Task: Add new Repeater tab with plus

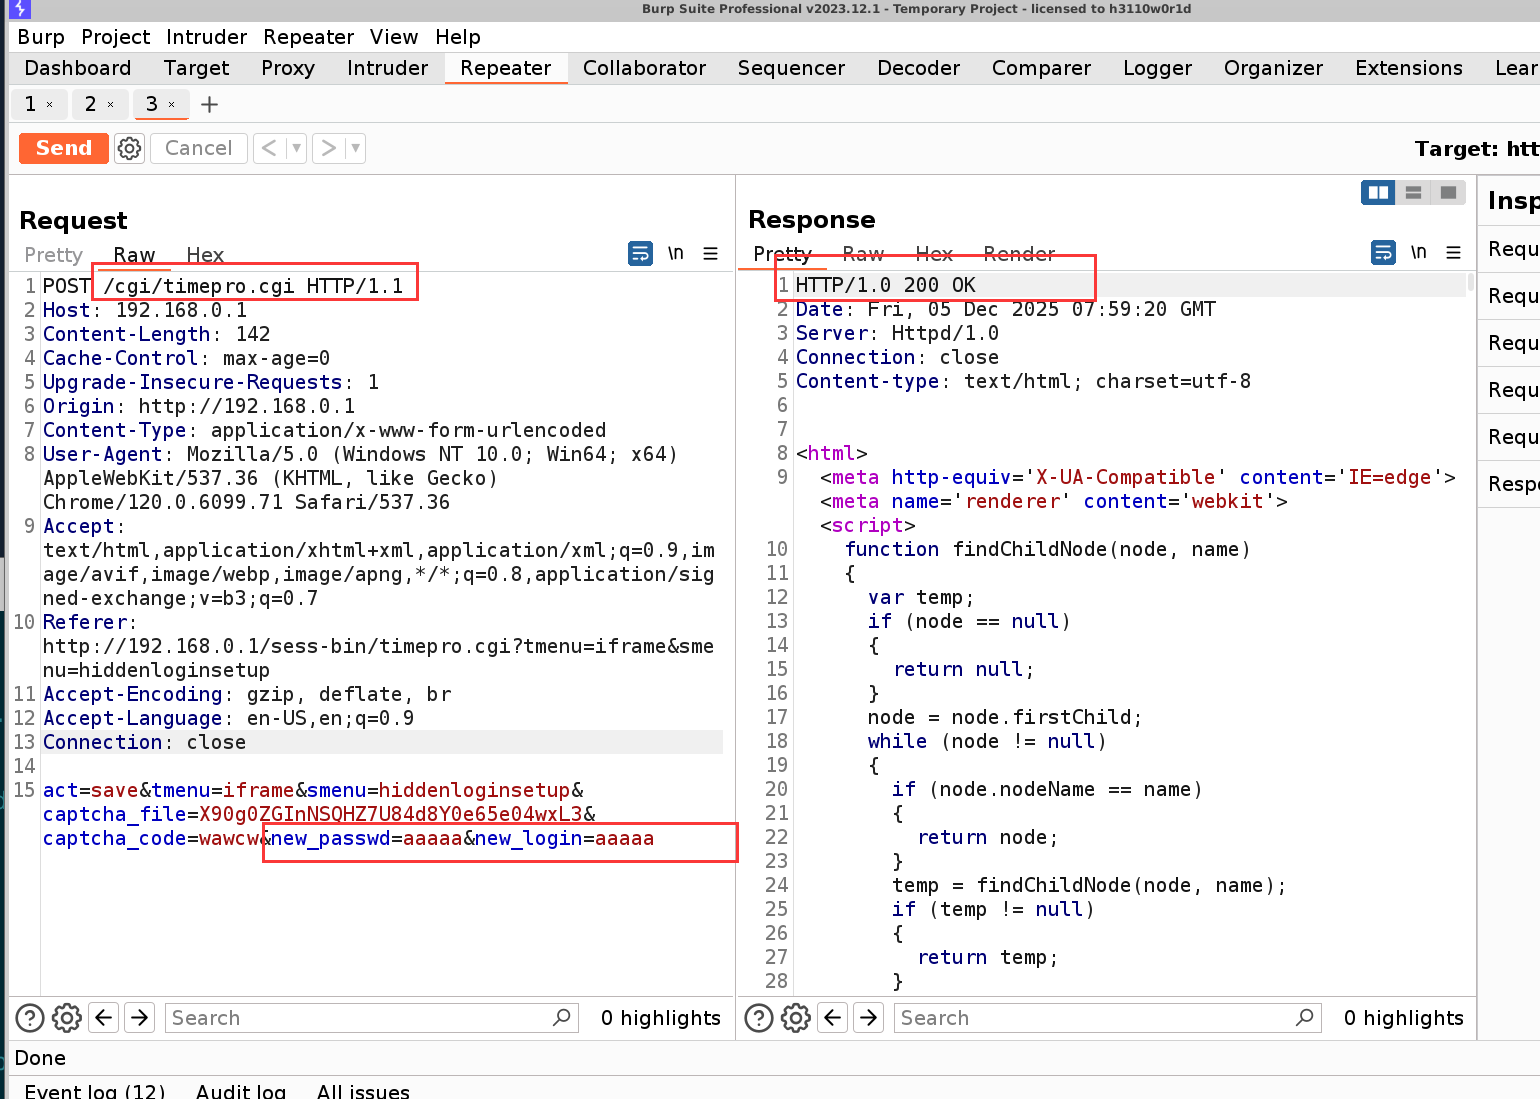Action: point(209,104)
